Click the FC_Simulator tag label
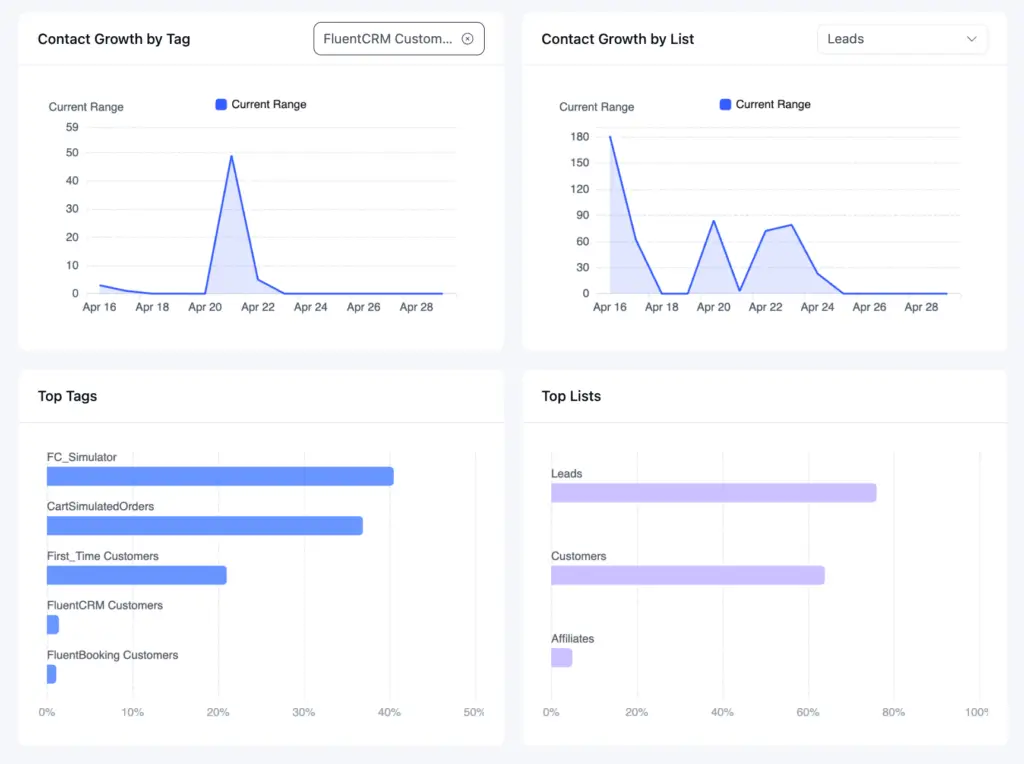The image size is (1024, 764). click(82, 457)
